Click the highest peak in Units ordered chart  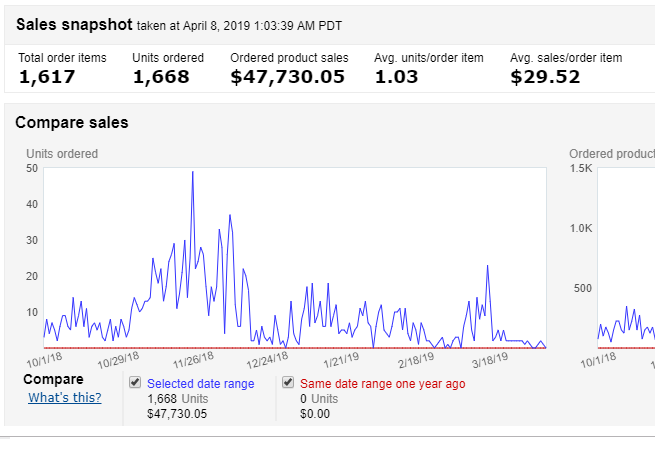tap(192, 173)
